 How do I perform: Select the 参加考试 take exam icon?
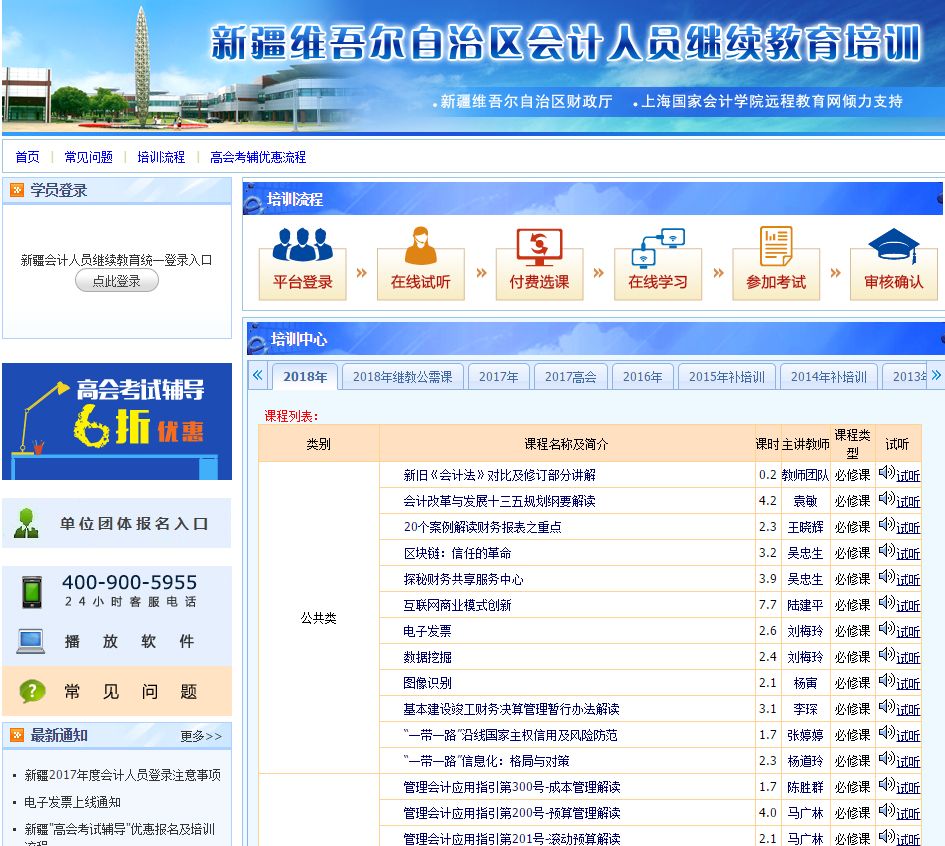point(776,246)
